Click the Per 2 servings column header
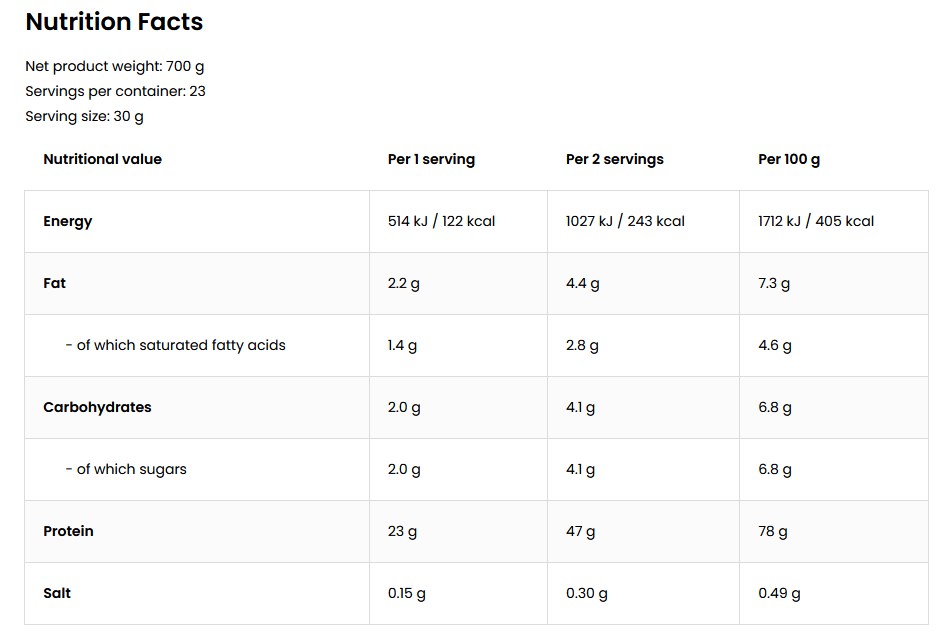Viewport: 944px width, 639px height. [615, 160]
